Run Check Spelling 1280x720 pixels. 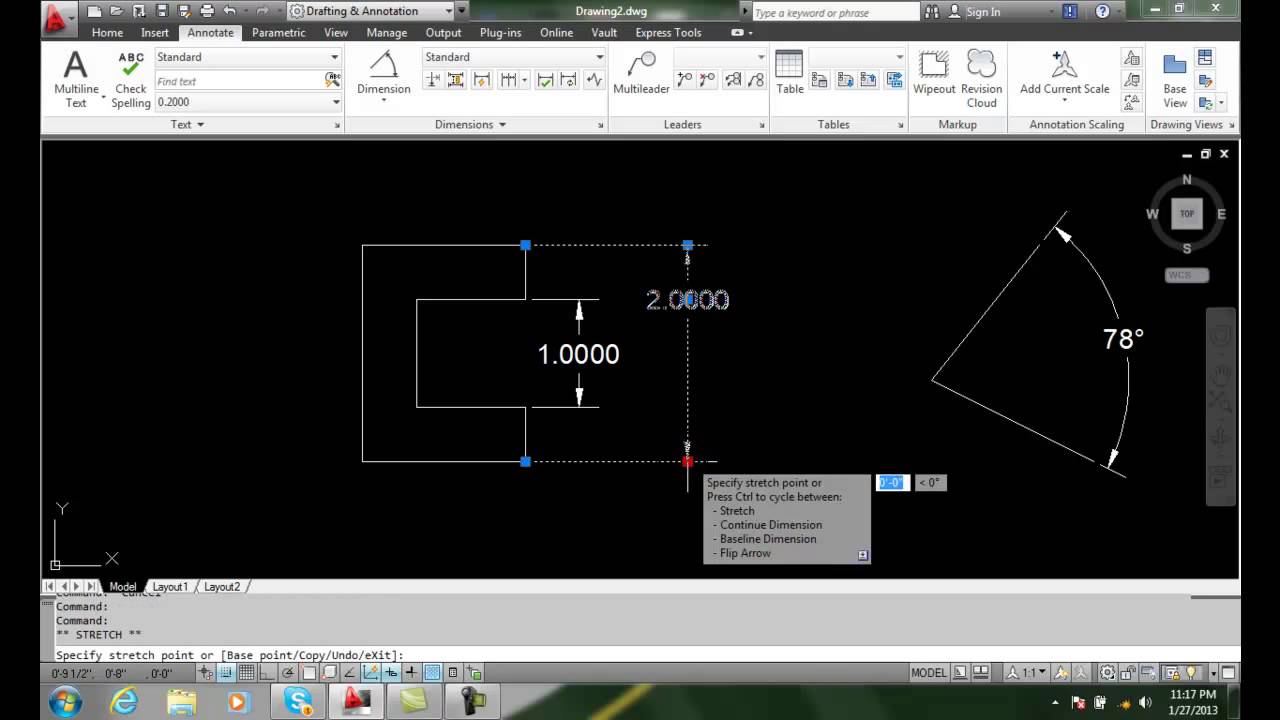point(130,79)
